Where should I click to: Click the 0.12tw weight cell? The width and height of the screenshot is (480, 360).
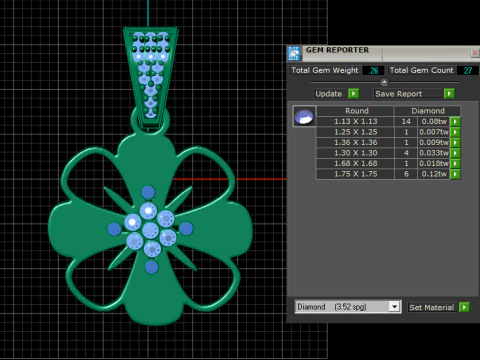pyautogui.click(x=434, y=174)
